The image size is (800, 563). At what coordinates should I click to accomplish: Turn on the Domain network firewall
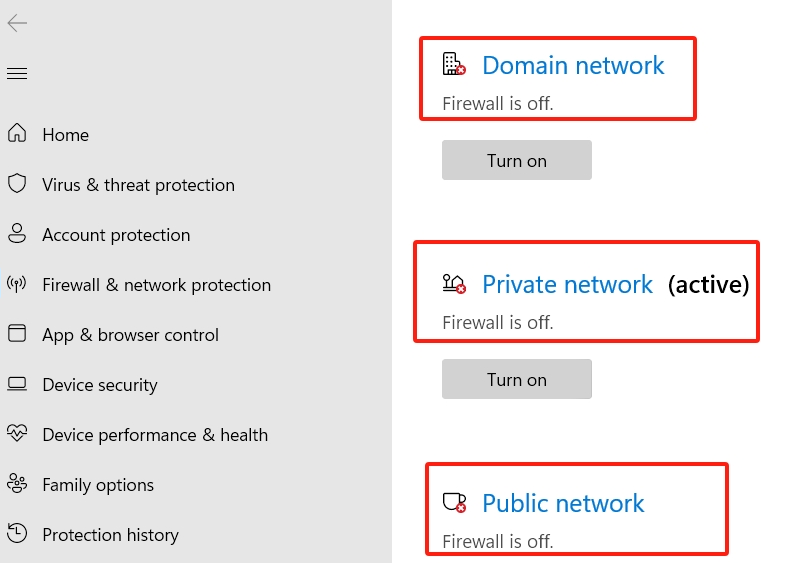[517, 160]
